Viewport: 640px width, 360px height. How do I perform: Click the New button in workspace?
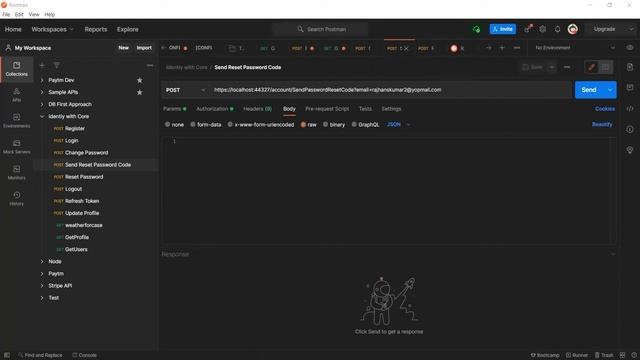123,48
